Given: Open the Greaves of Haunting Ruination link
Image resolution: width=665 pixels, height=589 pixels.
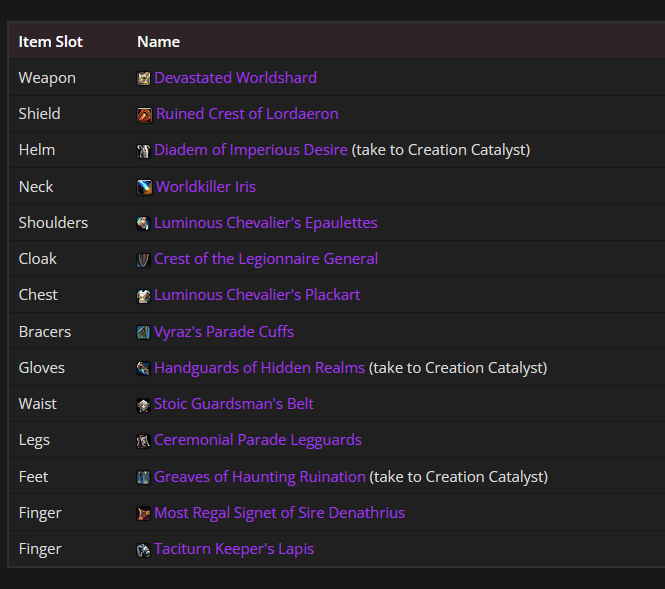Looking at the screenshot, I should 260,477.
